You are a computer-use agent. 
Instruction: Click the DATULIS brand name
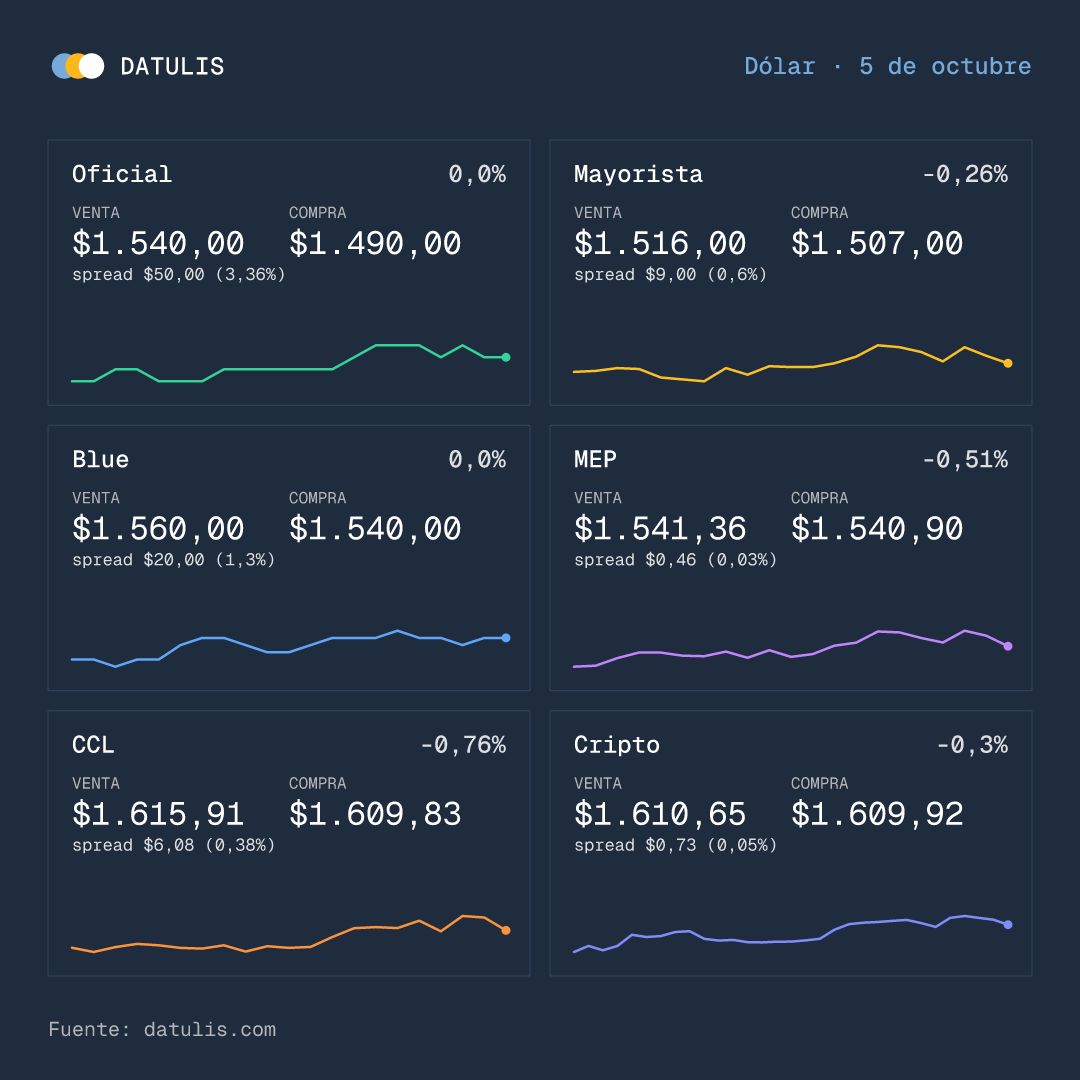click(x=172, y=66)
